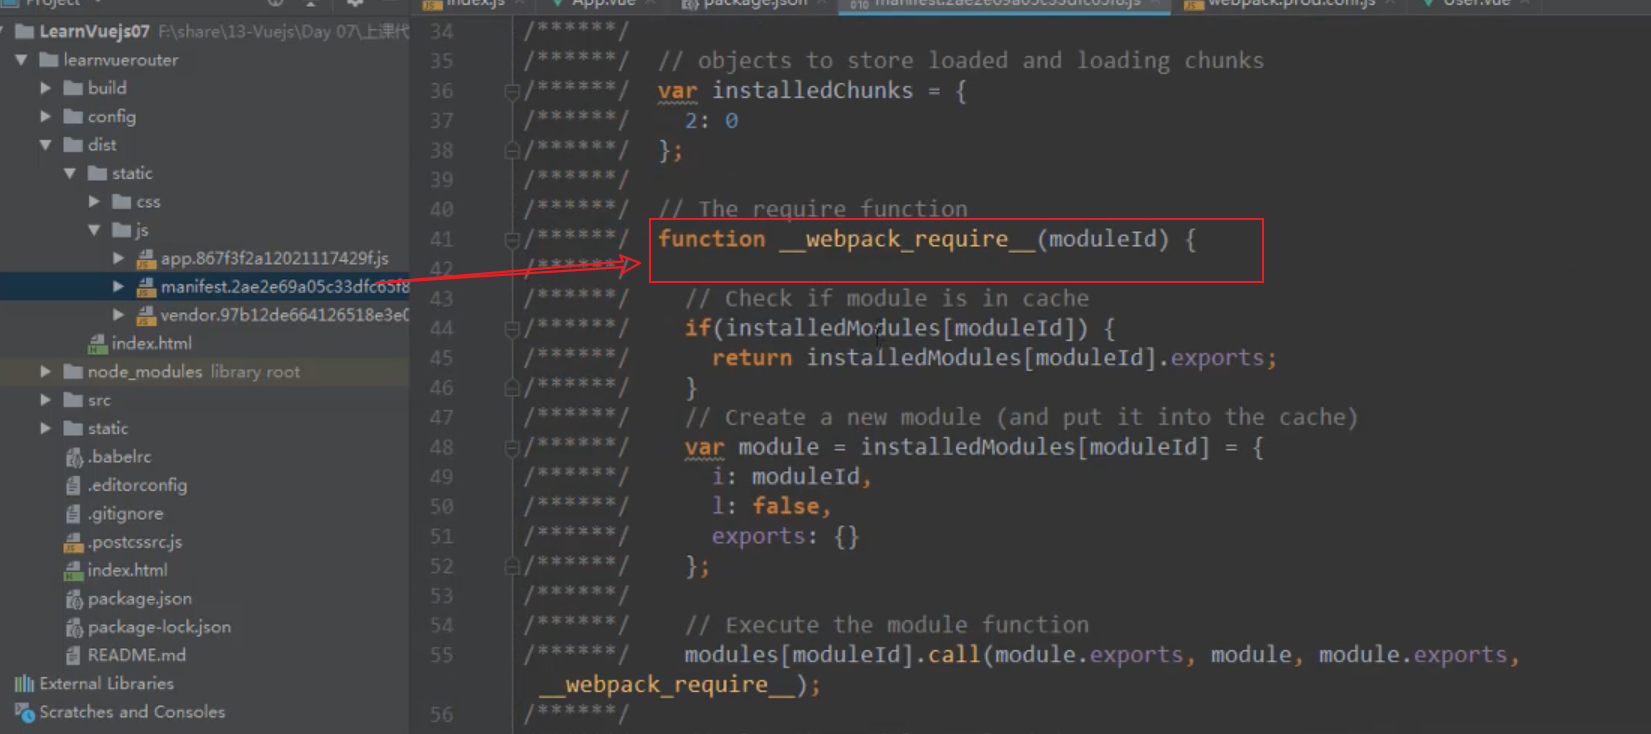Screen dimensions: 1651x734
Task: Expand the root static folder arrow below src
Action: click(x=45, y=429)
